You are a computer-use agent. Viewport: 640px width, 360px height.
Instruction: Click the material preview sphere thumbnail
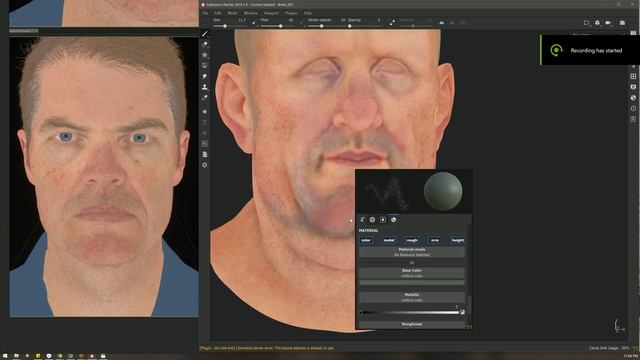click(443, 191)
